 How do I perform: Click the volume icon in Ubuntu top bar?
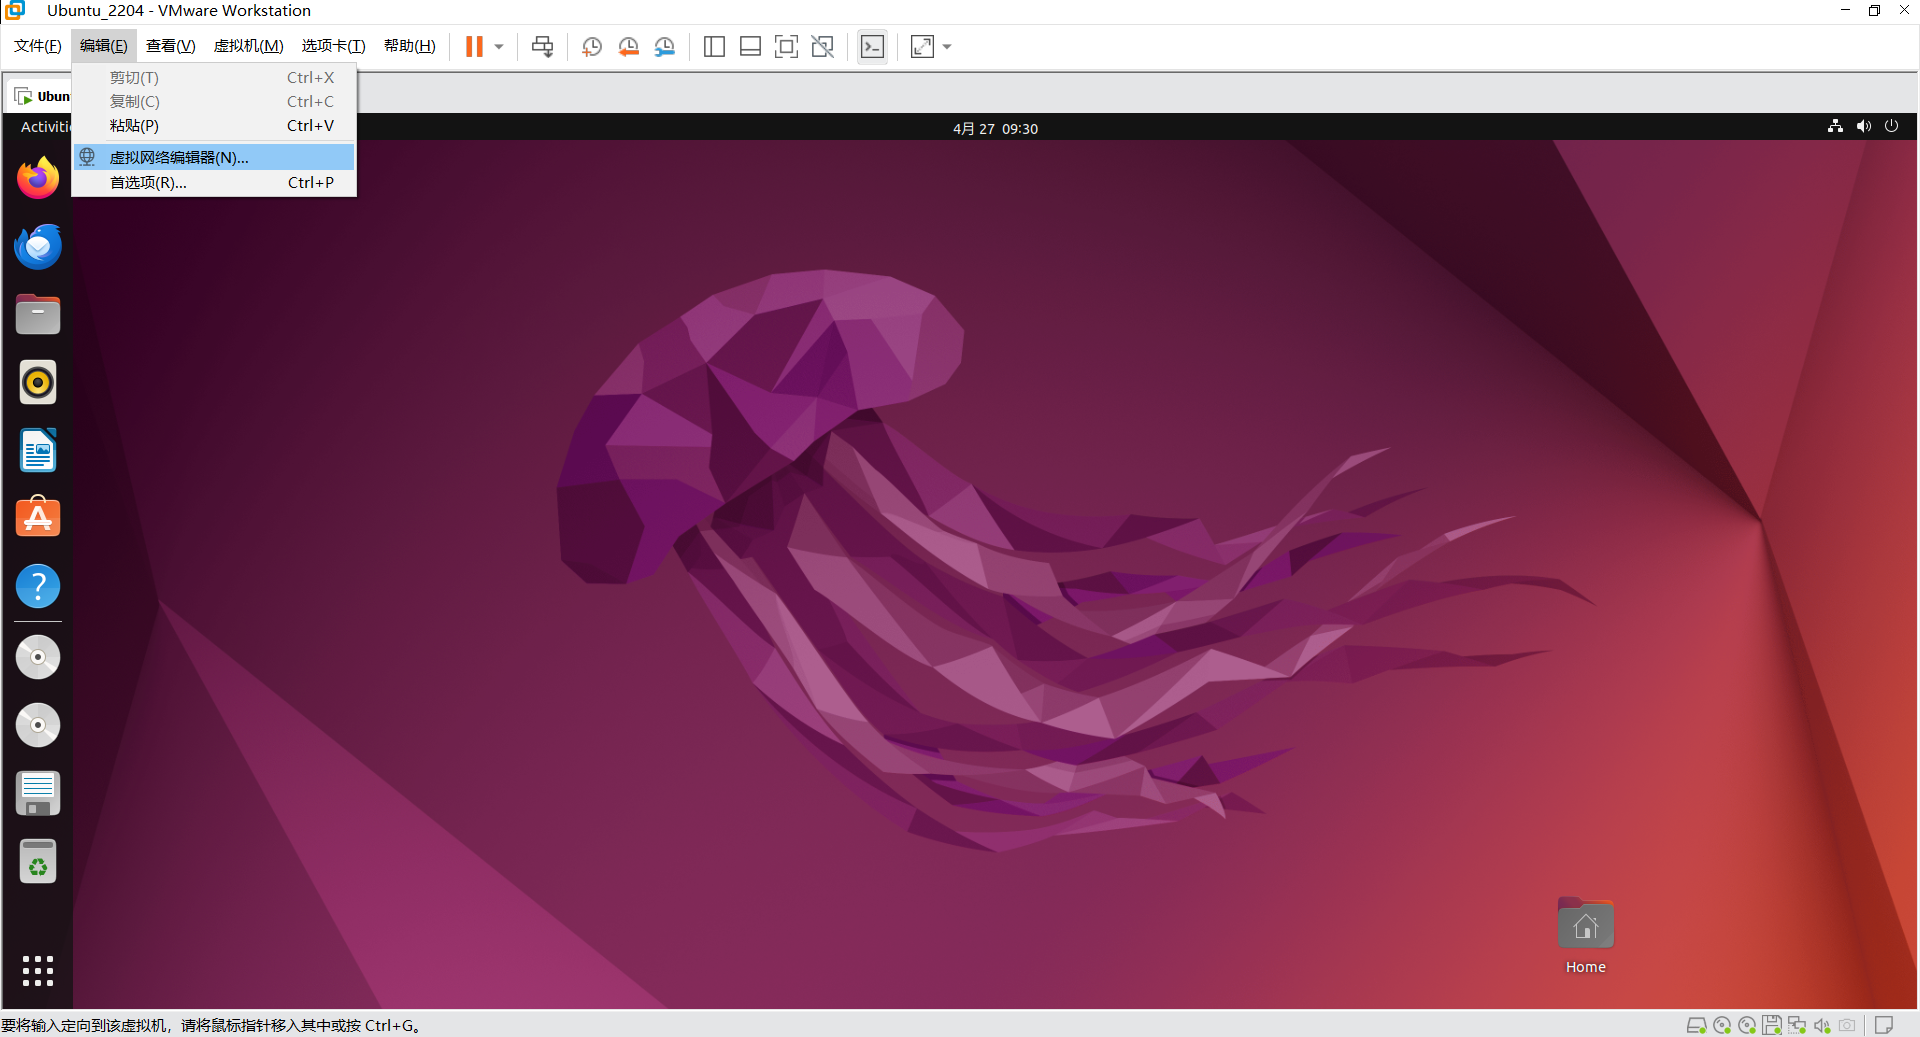(x=1863, y=126)
